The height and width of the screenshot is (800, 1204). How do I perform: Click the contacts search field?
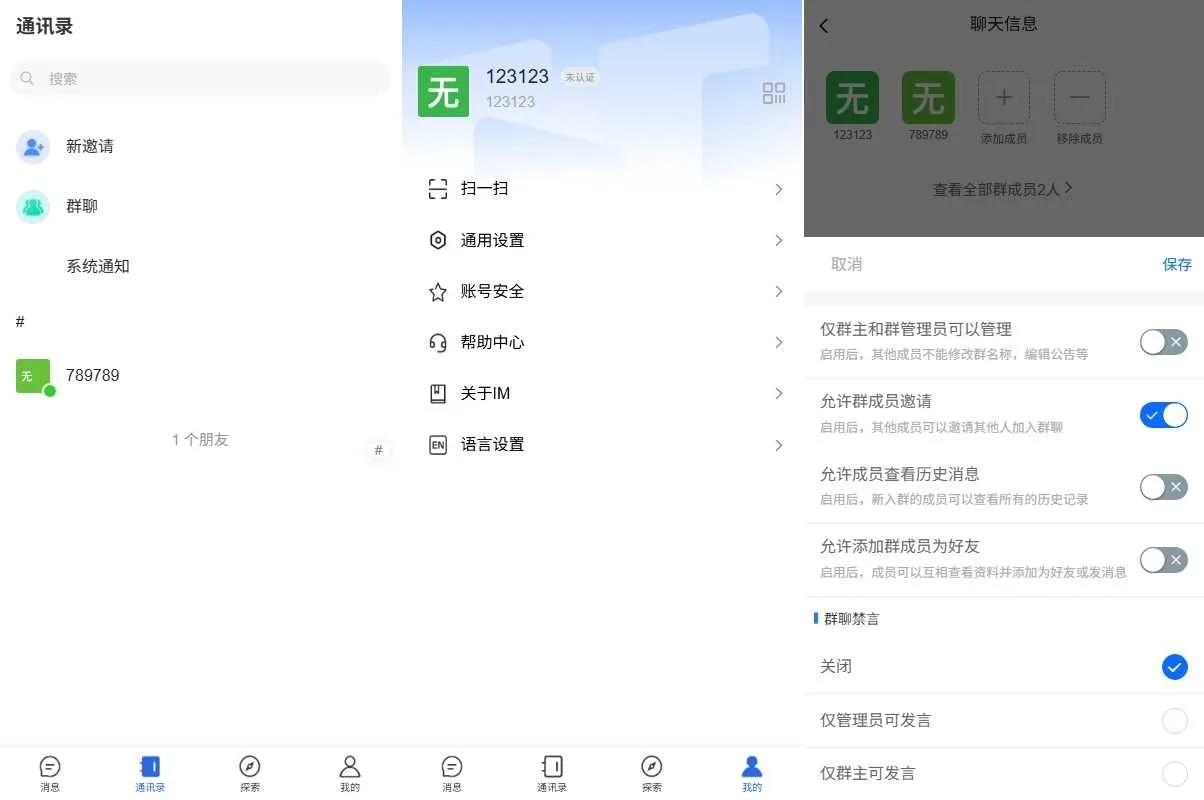click(200, 78)
